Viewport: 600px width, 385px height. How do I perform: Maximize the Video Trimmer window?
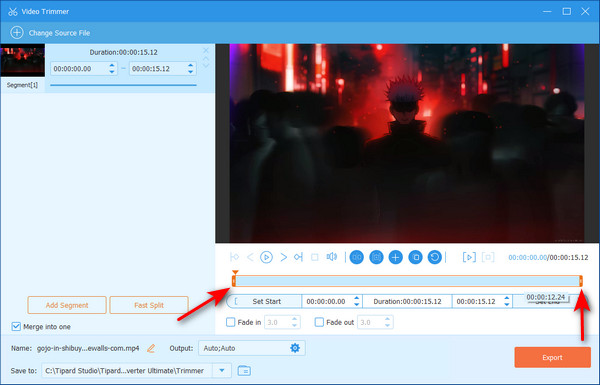567,11
